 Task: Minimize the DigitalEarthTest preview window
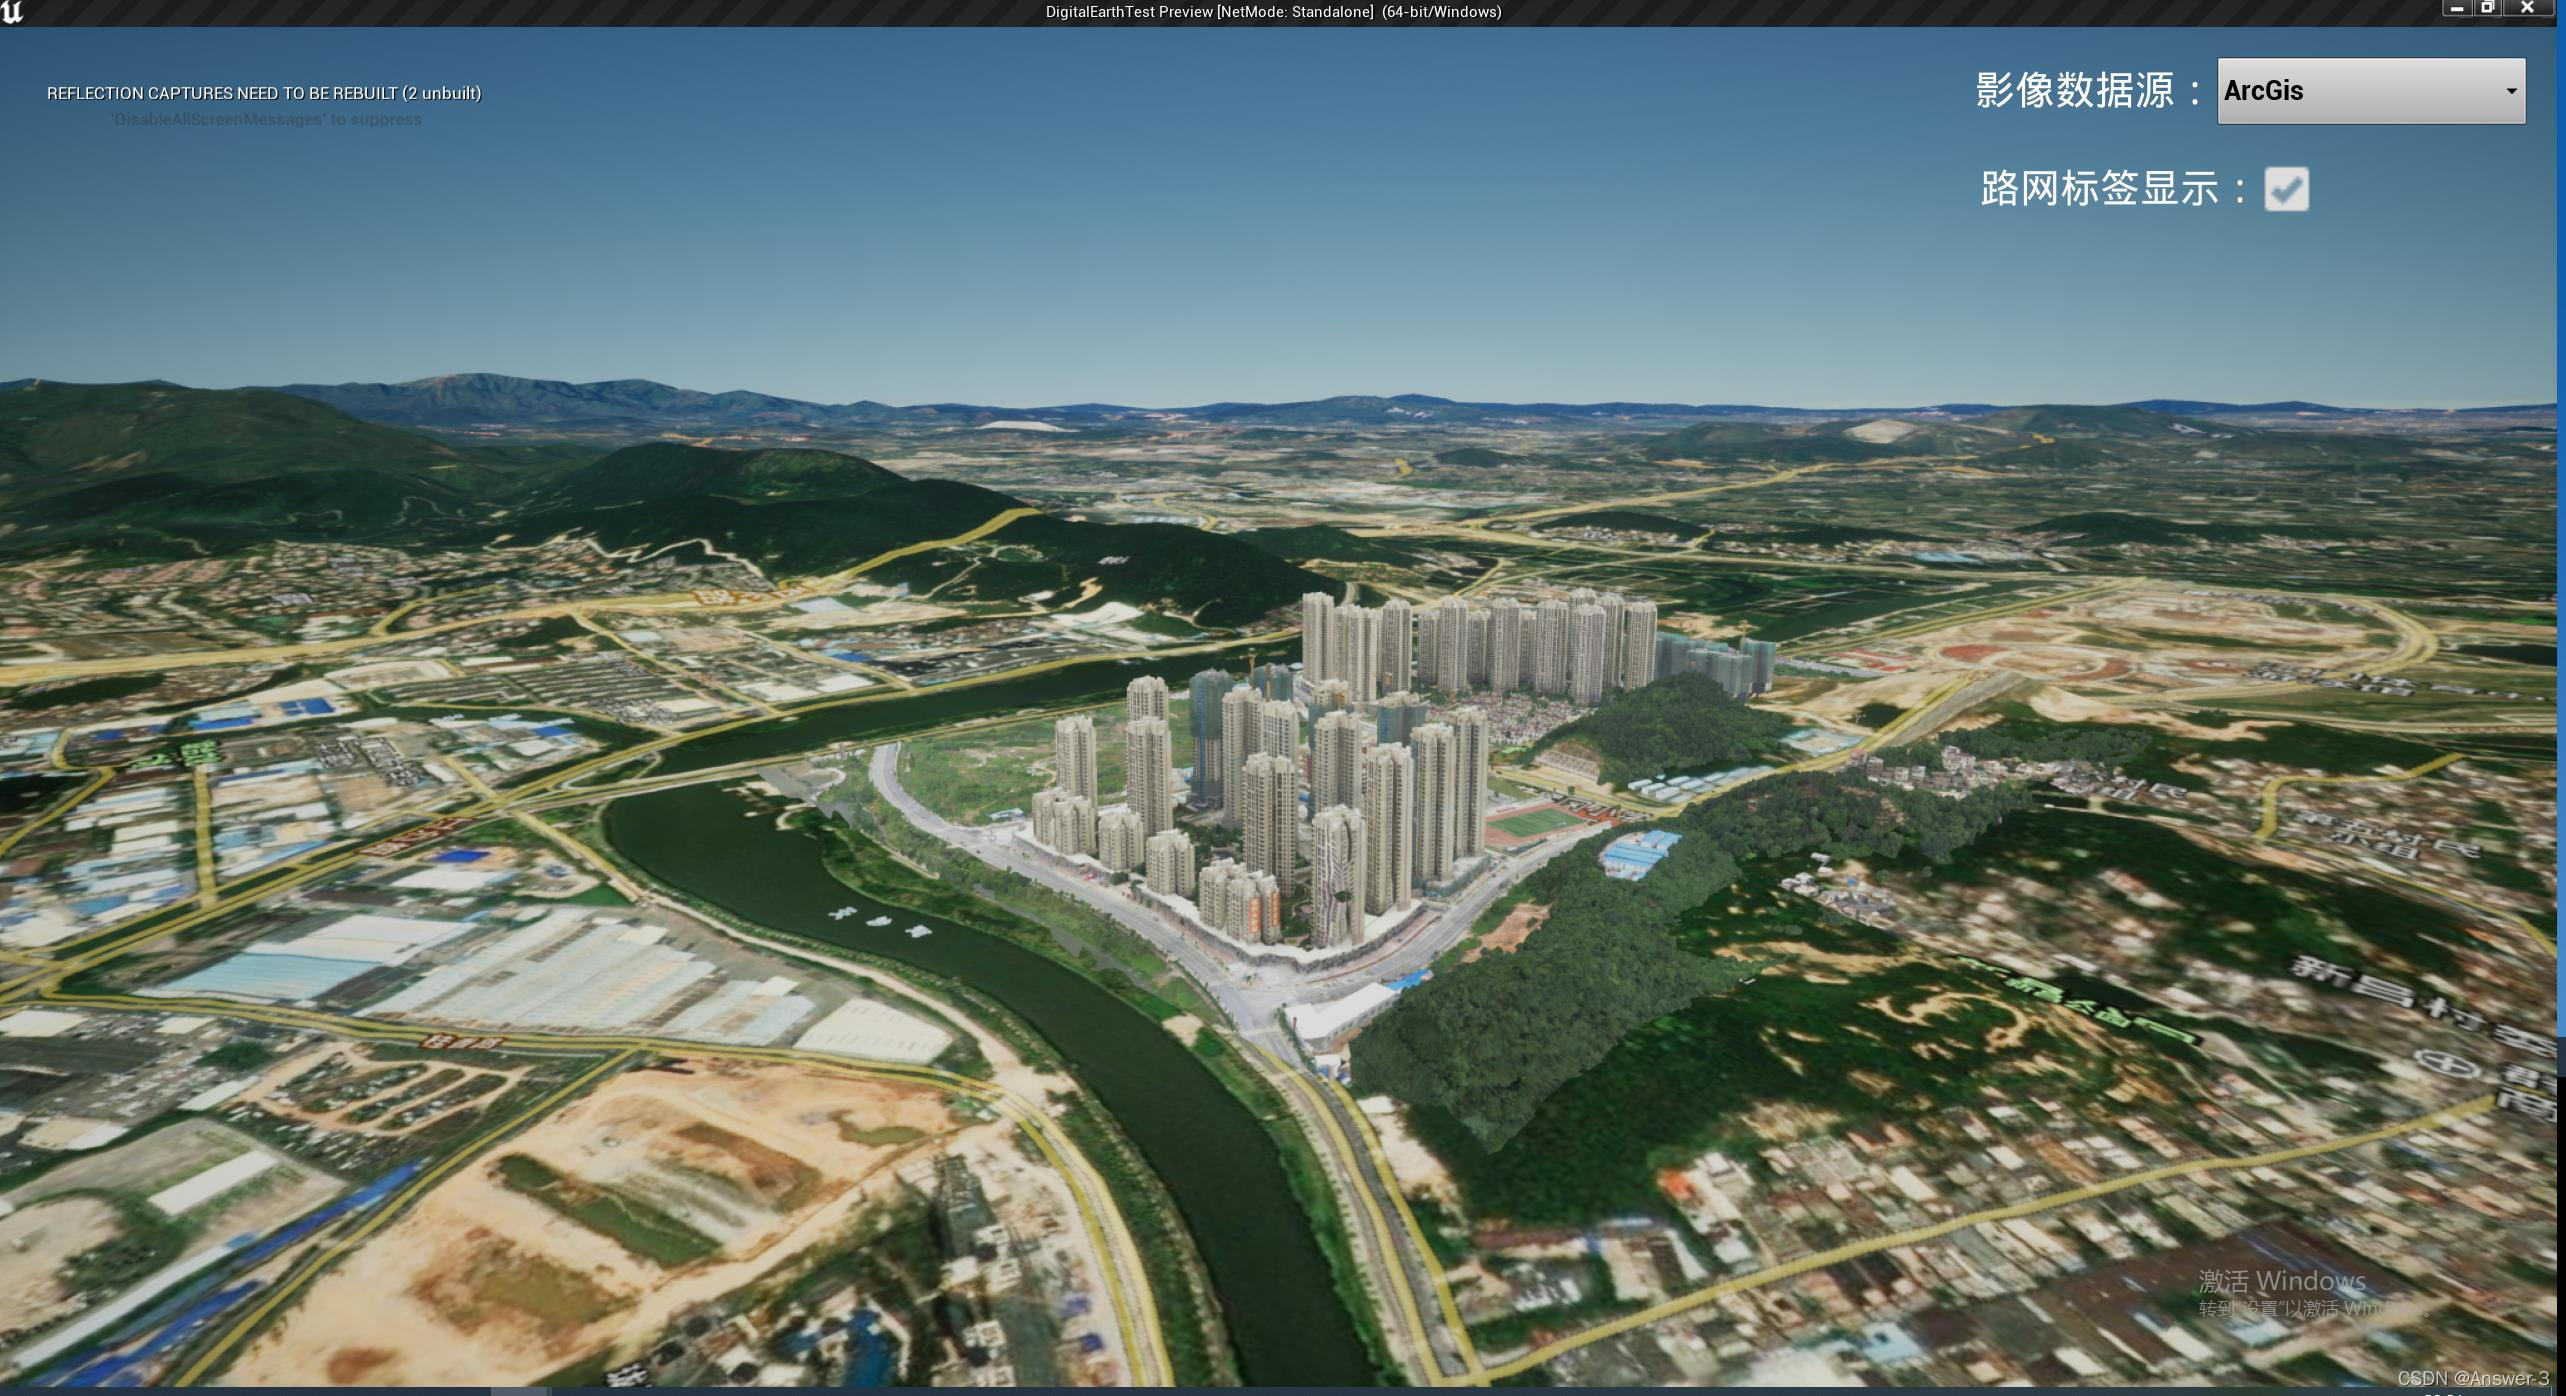tap(2456, 8)
